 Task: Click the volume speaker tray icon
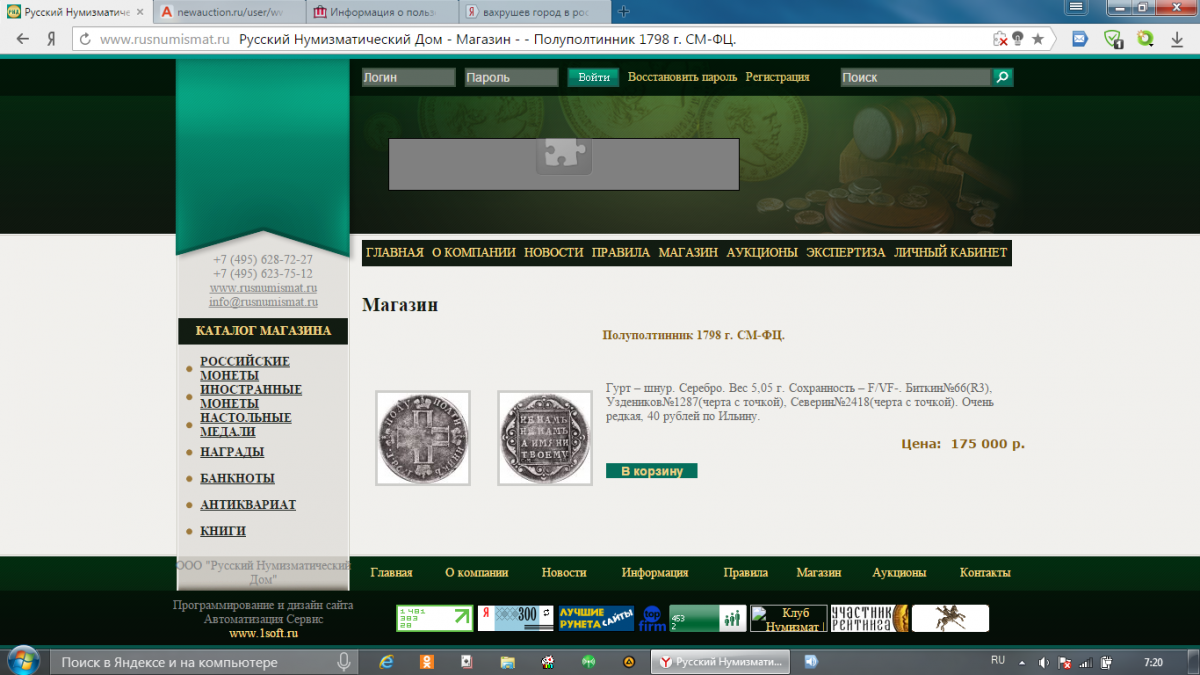pos(1043,662)
